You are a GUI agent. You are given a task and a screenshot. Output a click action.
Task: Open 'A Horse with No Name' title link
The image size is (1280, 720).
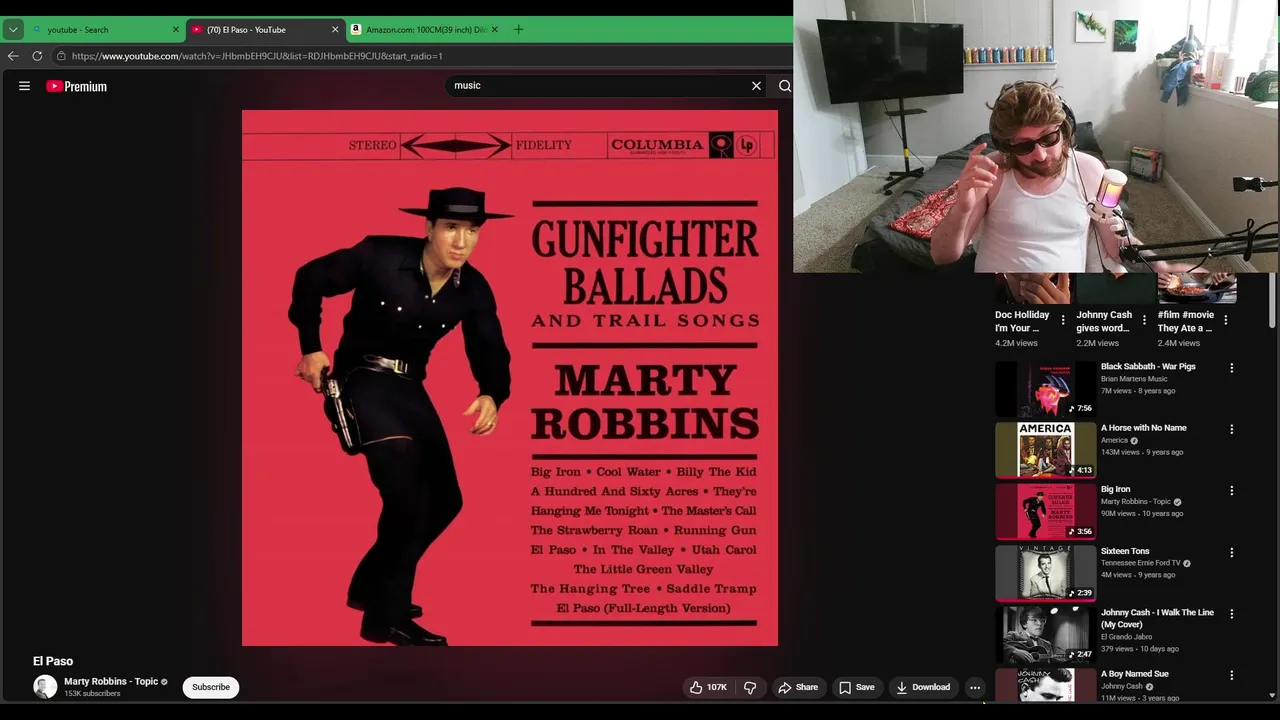(x=1144, y=428)
